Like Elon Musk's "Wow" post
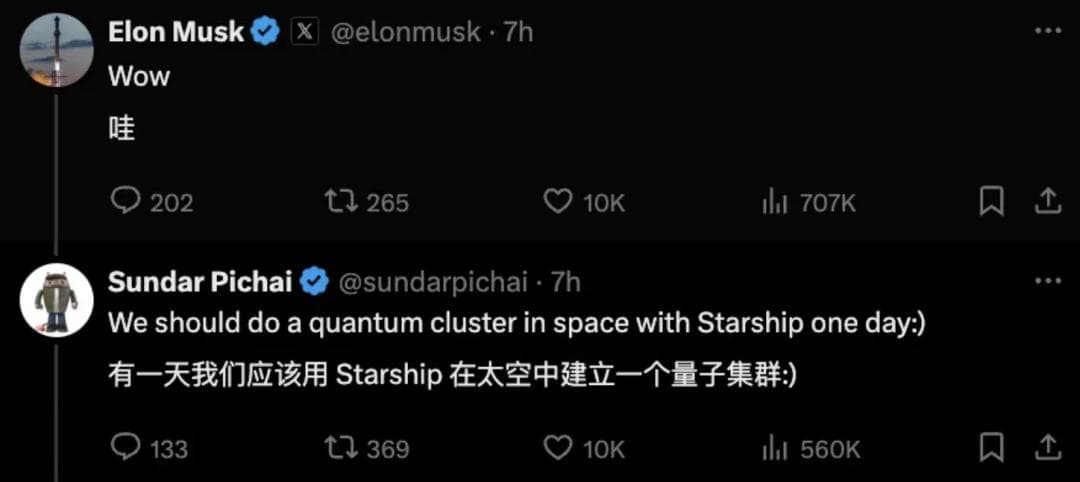This screenshot has height=482, width=1080. click(557, 202)
